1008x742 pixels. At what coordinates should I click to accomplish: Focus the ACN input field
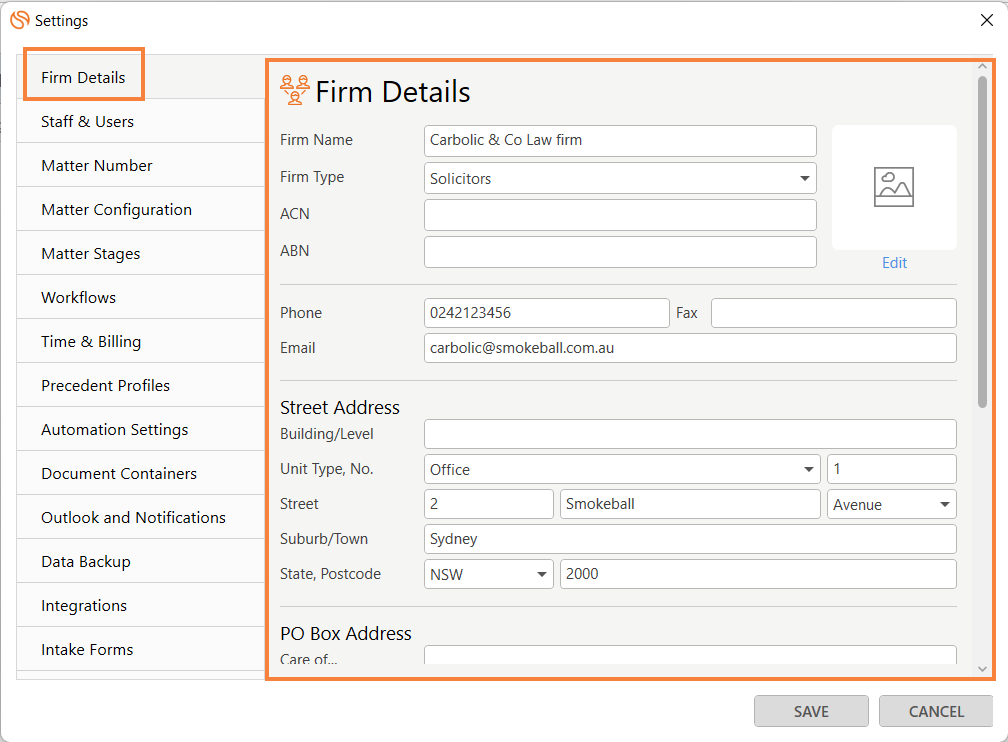point(620,215)
